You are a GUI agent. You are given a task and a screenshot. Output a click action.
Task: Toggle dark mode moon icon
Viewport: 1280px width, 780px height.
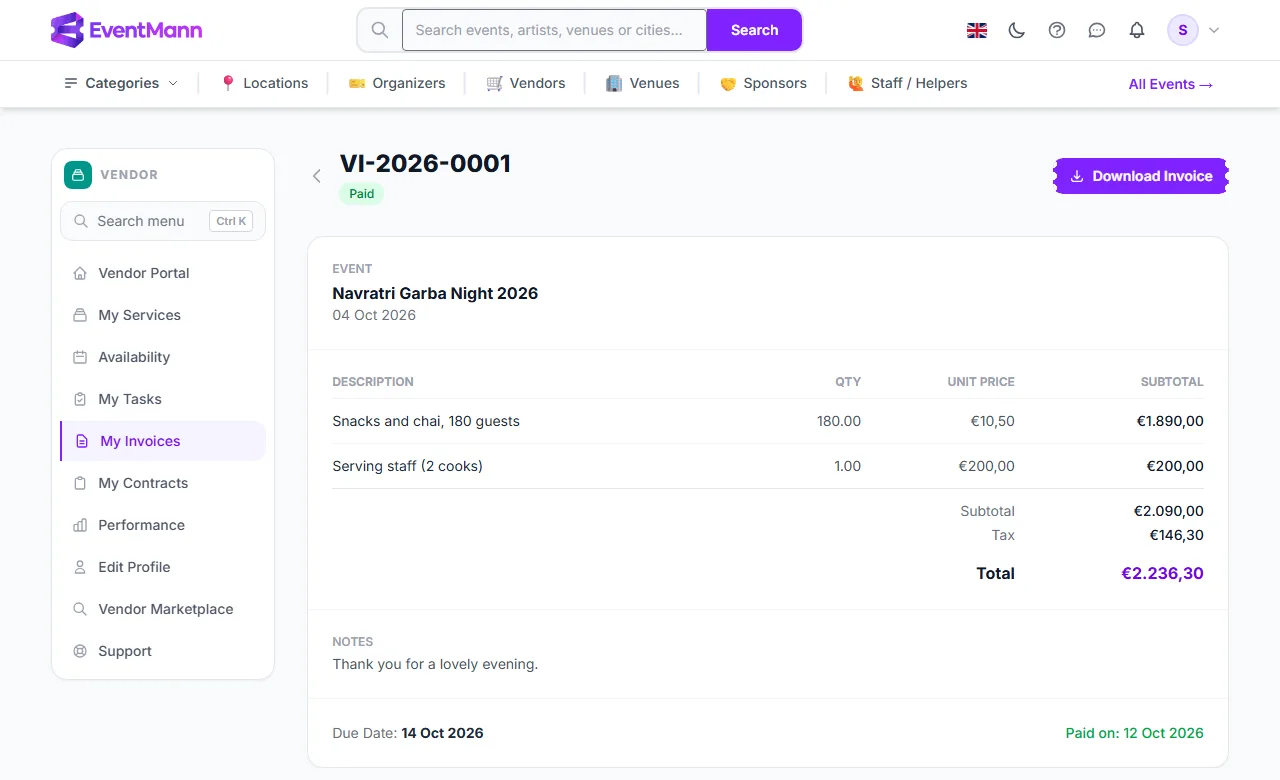click(x=1017, y=30)
